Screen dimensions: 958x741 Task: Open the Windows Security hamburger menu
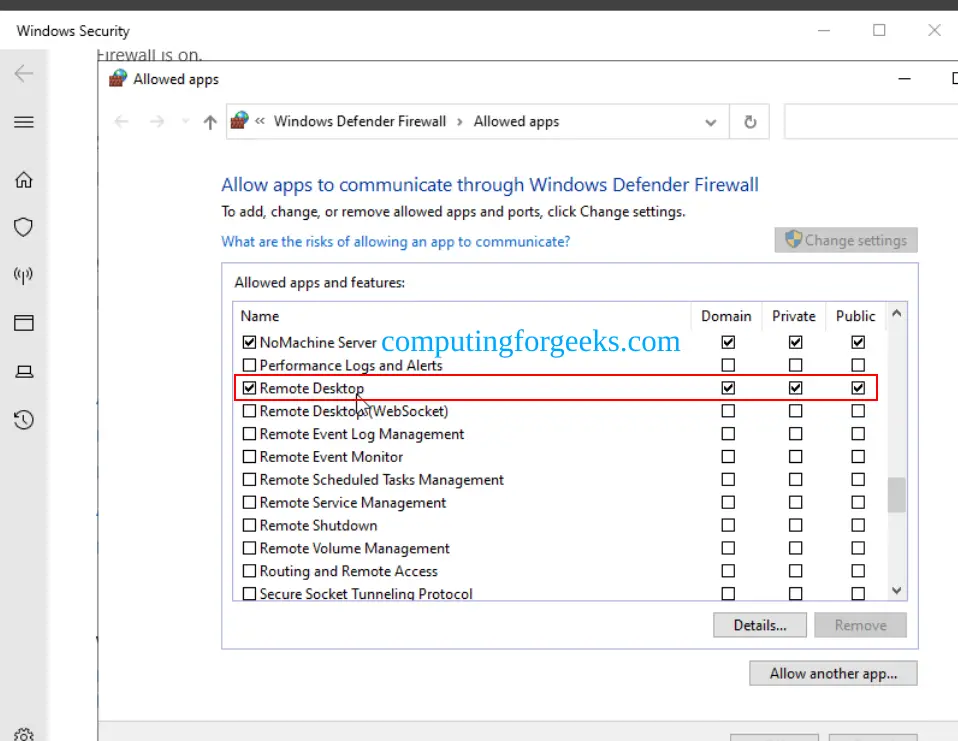point(24,122)
